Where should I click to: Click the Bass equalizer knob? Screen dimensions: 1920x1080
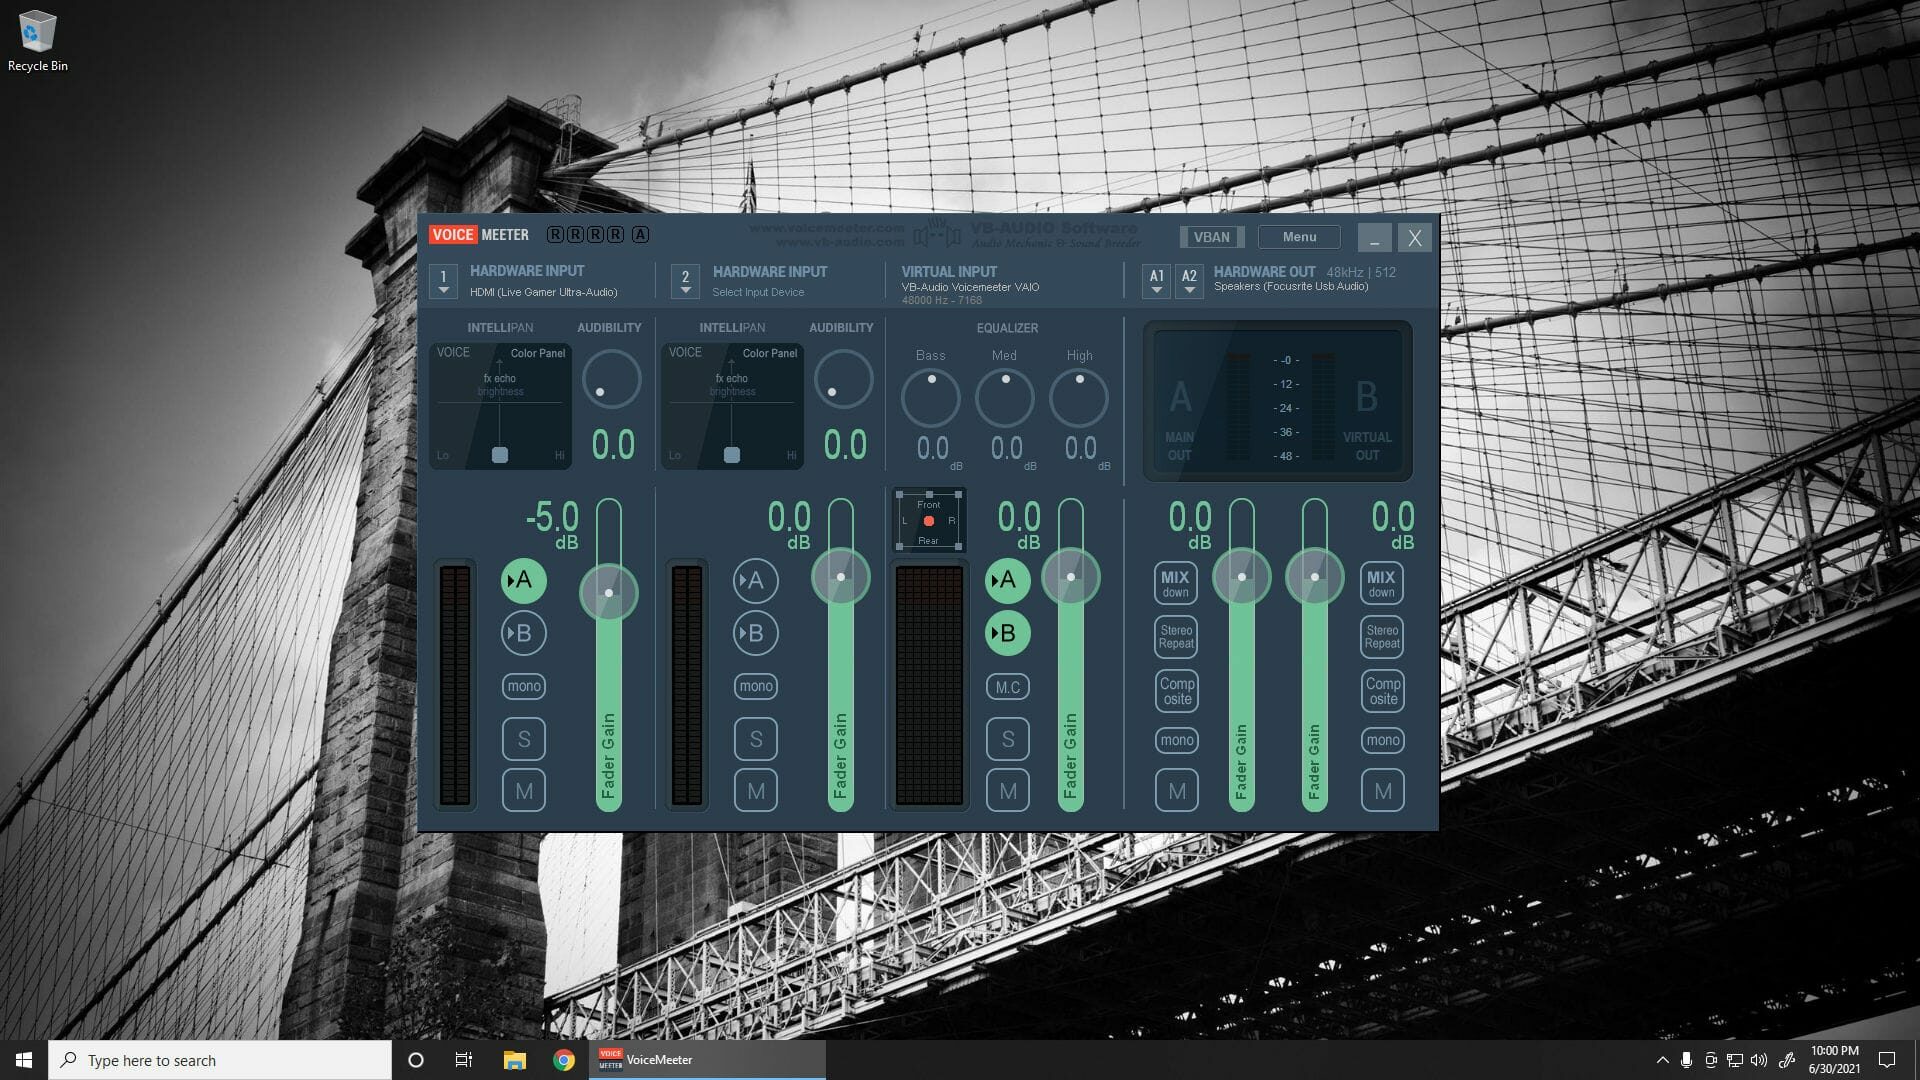coord(931,398)
